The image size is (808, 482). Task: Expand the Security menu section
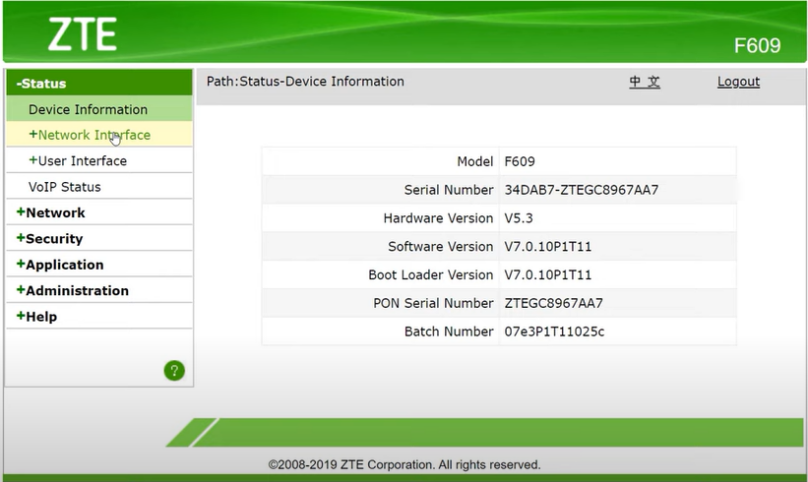[x=99, y=239]
